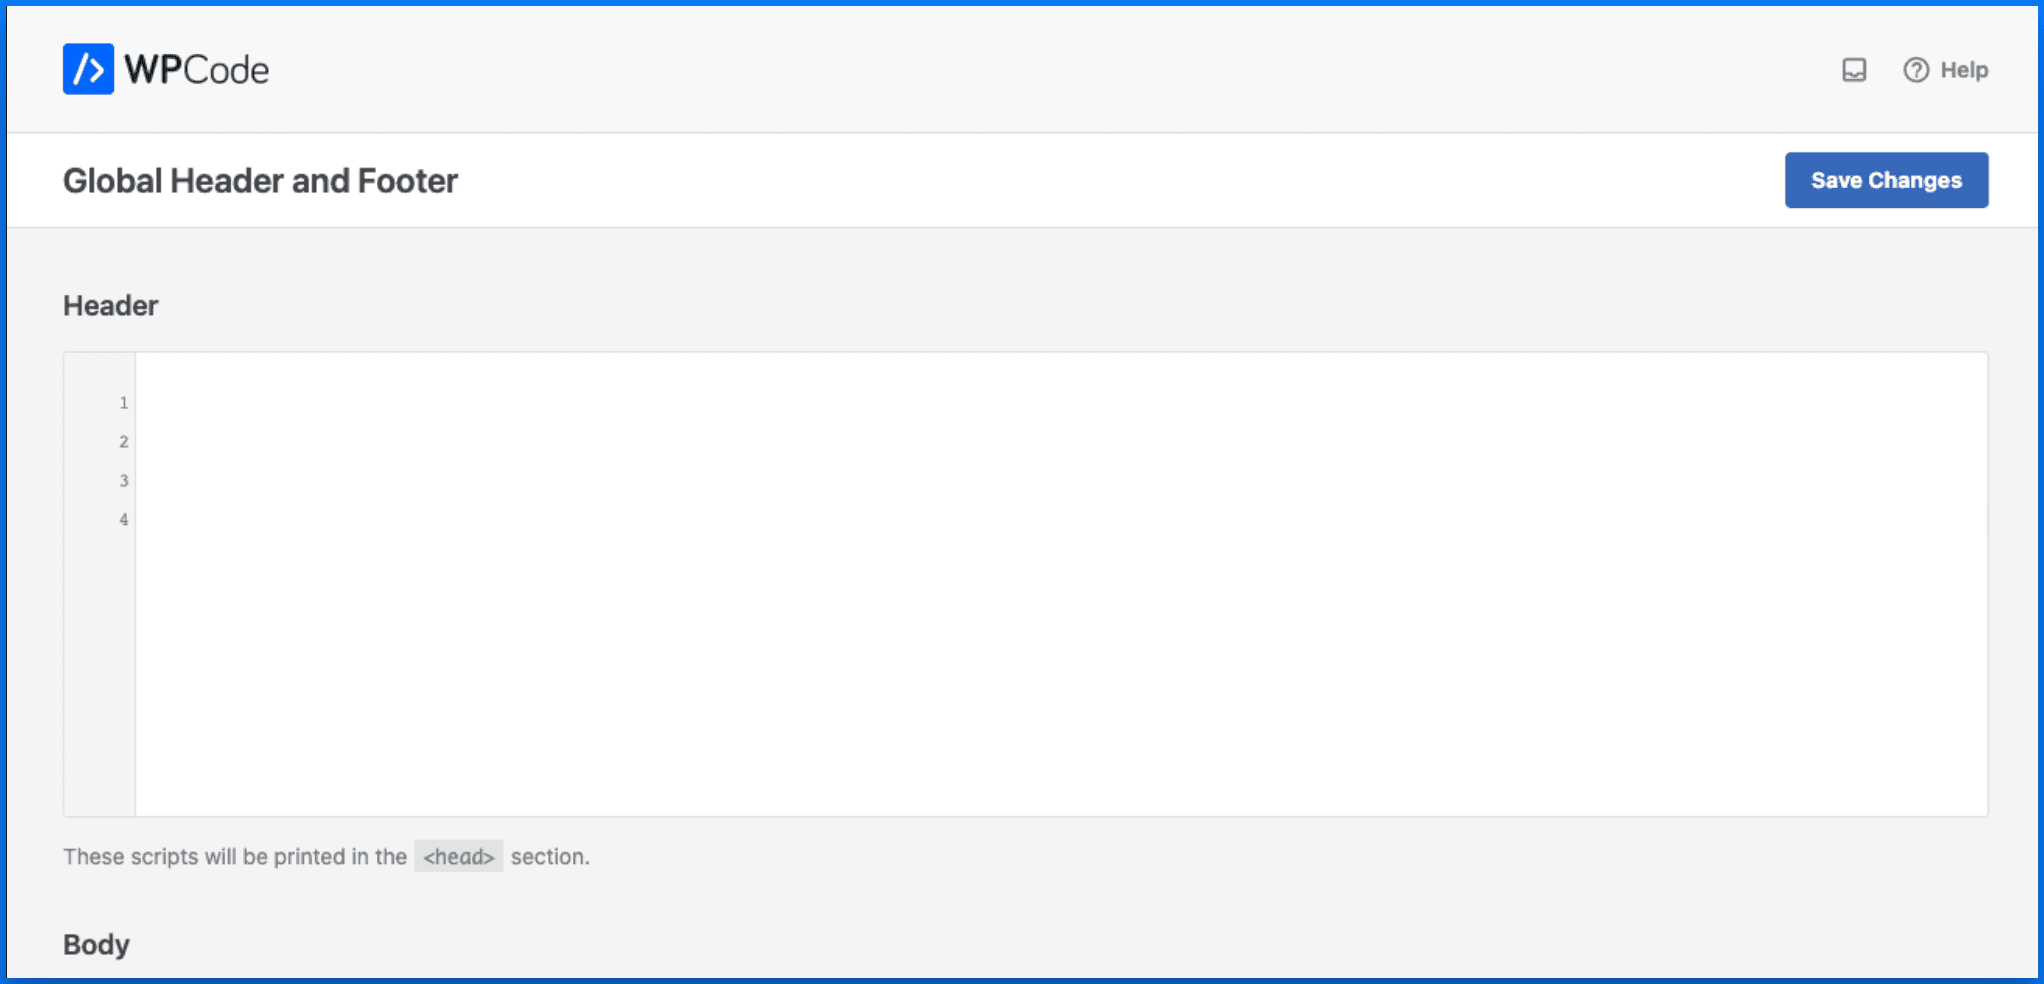Click the Help text label
The height and width of the screenshot is (984, 2044).
click(x=1964, y=70)
